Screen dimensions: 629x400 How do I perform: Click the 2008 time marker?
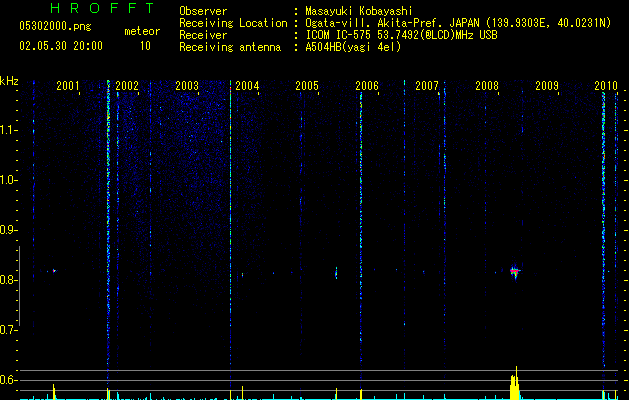pos(487,86)
